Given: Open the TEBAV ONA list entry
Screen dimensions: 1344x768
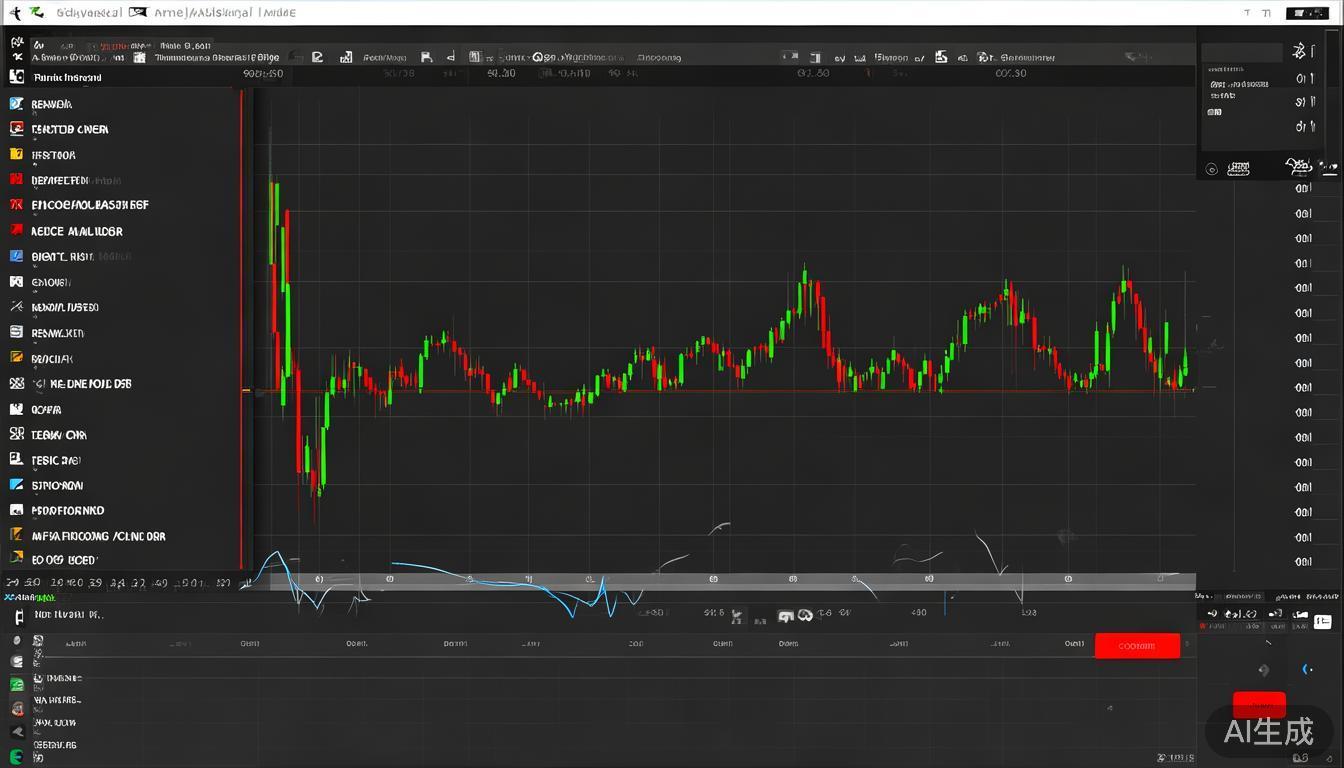Looking at the screenshot, I should [59, 435].
